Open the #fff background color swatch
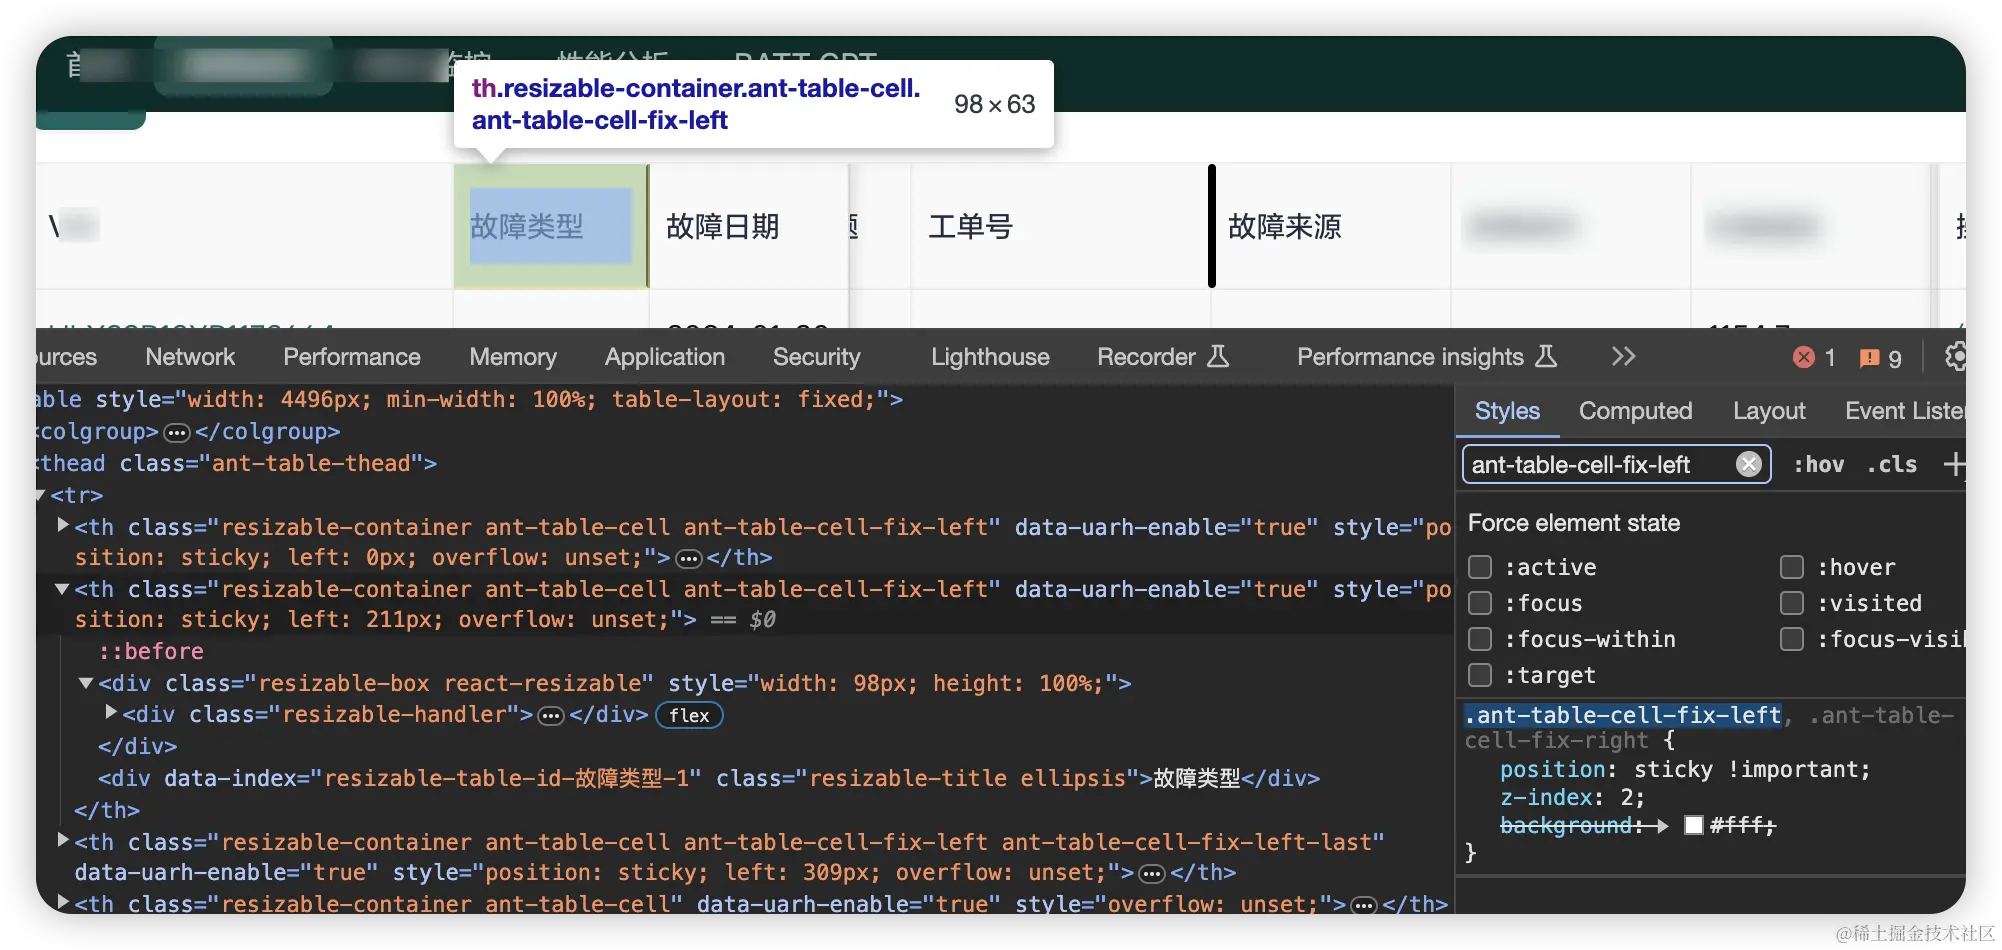Viewport: 2002px width, 950px height. coord(1694,825)
